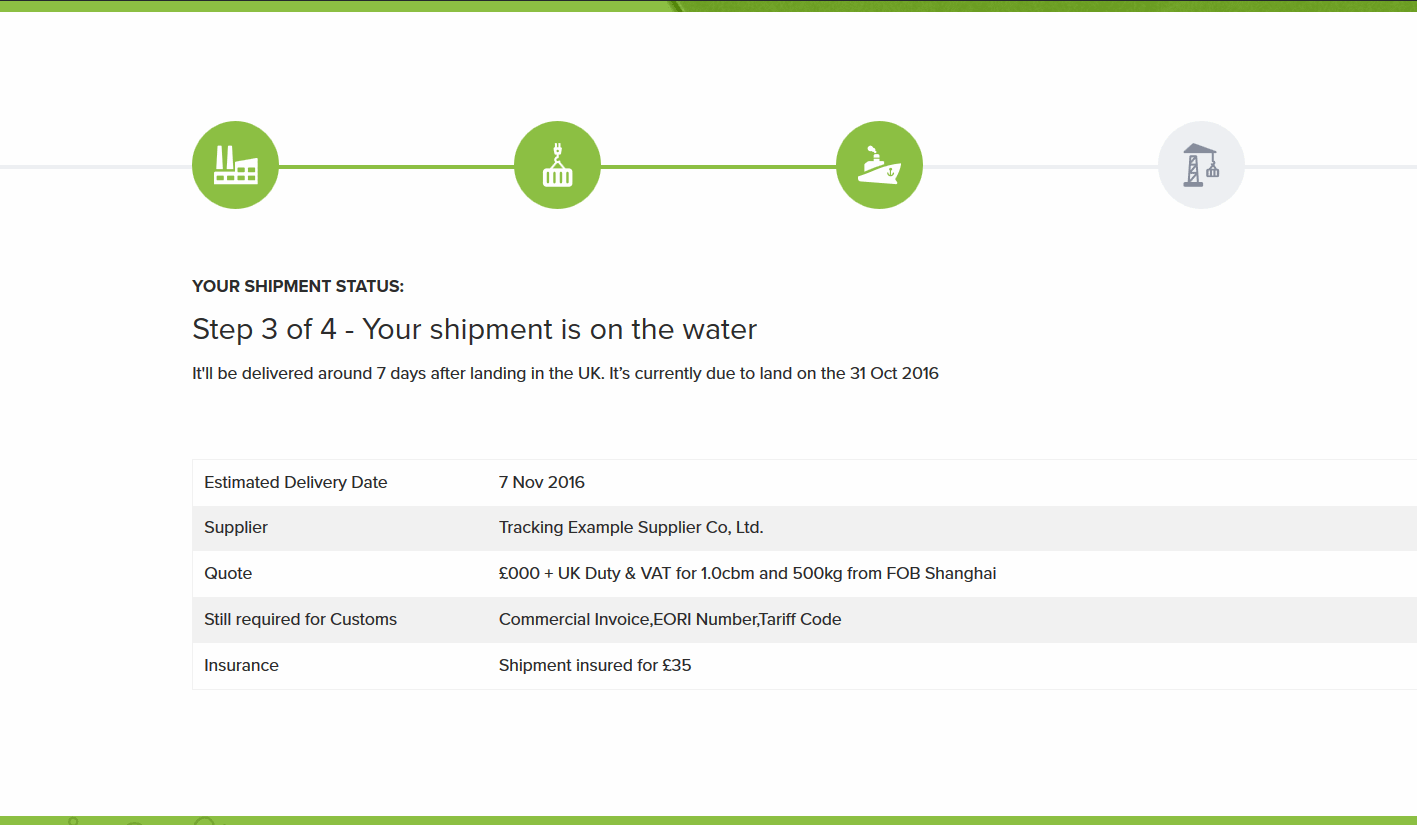Open the YOUR SHIPMENT STATUS heading
The height and width of the screenshot is (825, 1417).
click(298, 286)
